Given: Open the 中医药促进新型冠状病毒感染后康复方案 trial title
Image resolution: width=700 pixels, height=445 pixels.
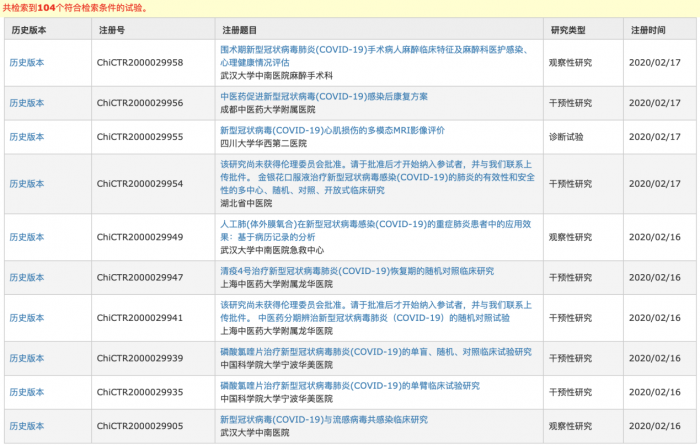Looking at the screenshot, I should click(x=323, y=96).
